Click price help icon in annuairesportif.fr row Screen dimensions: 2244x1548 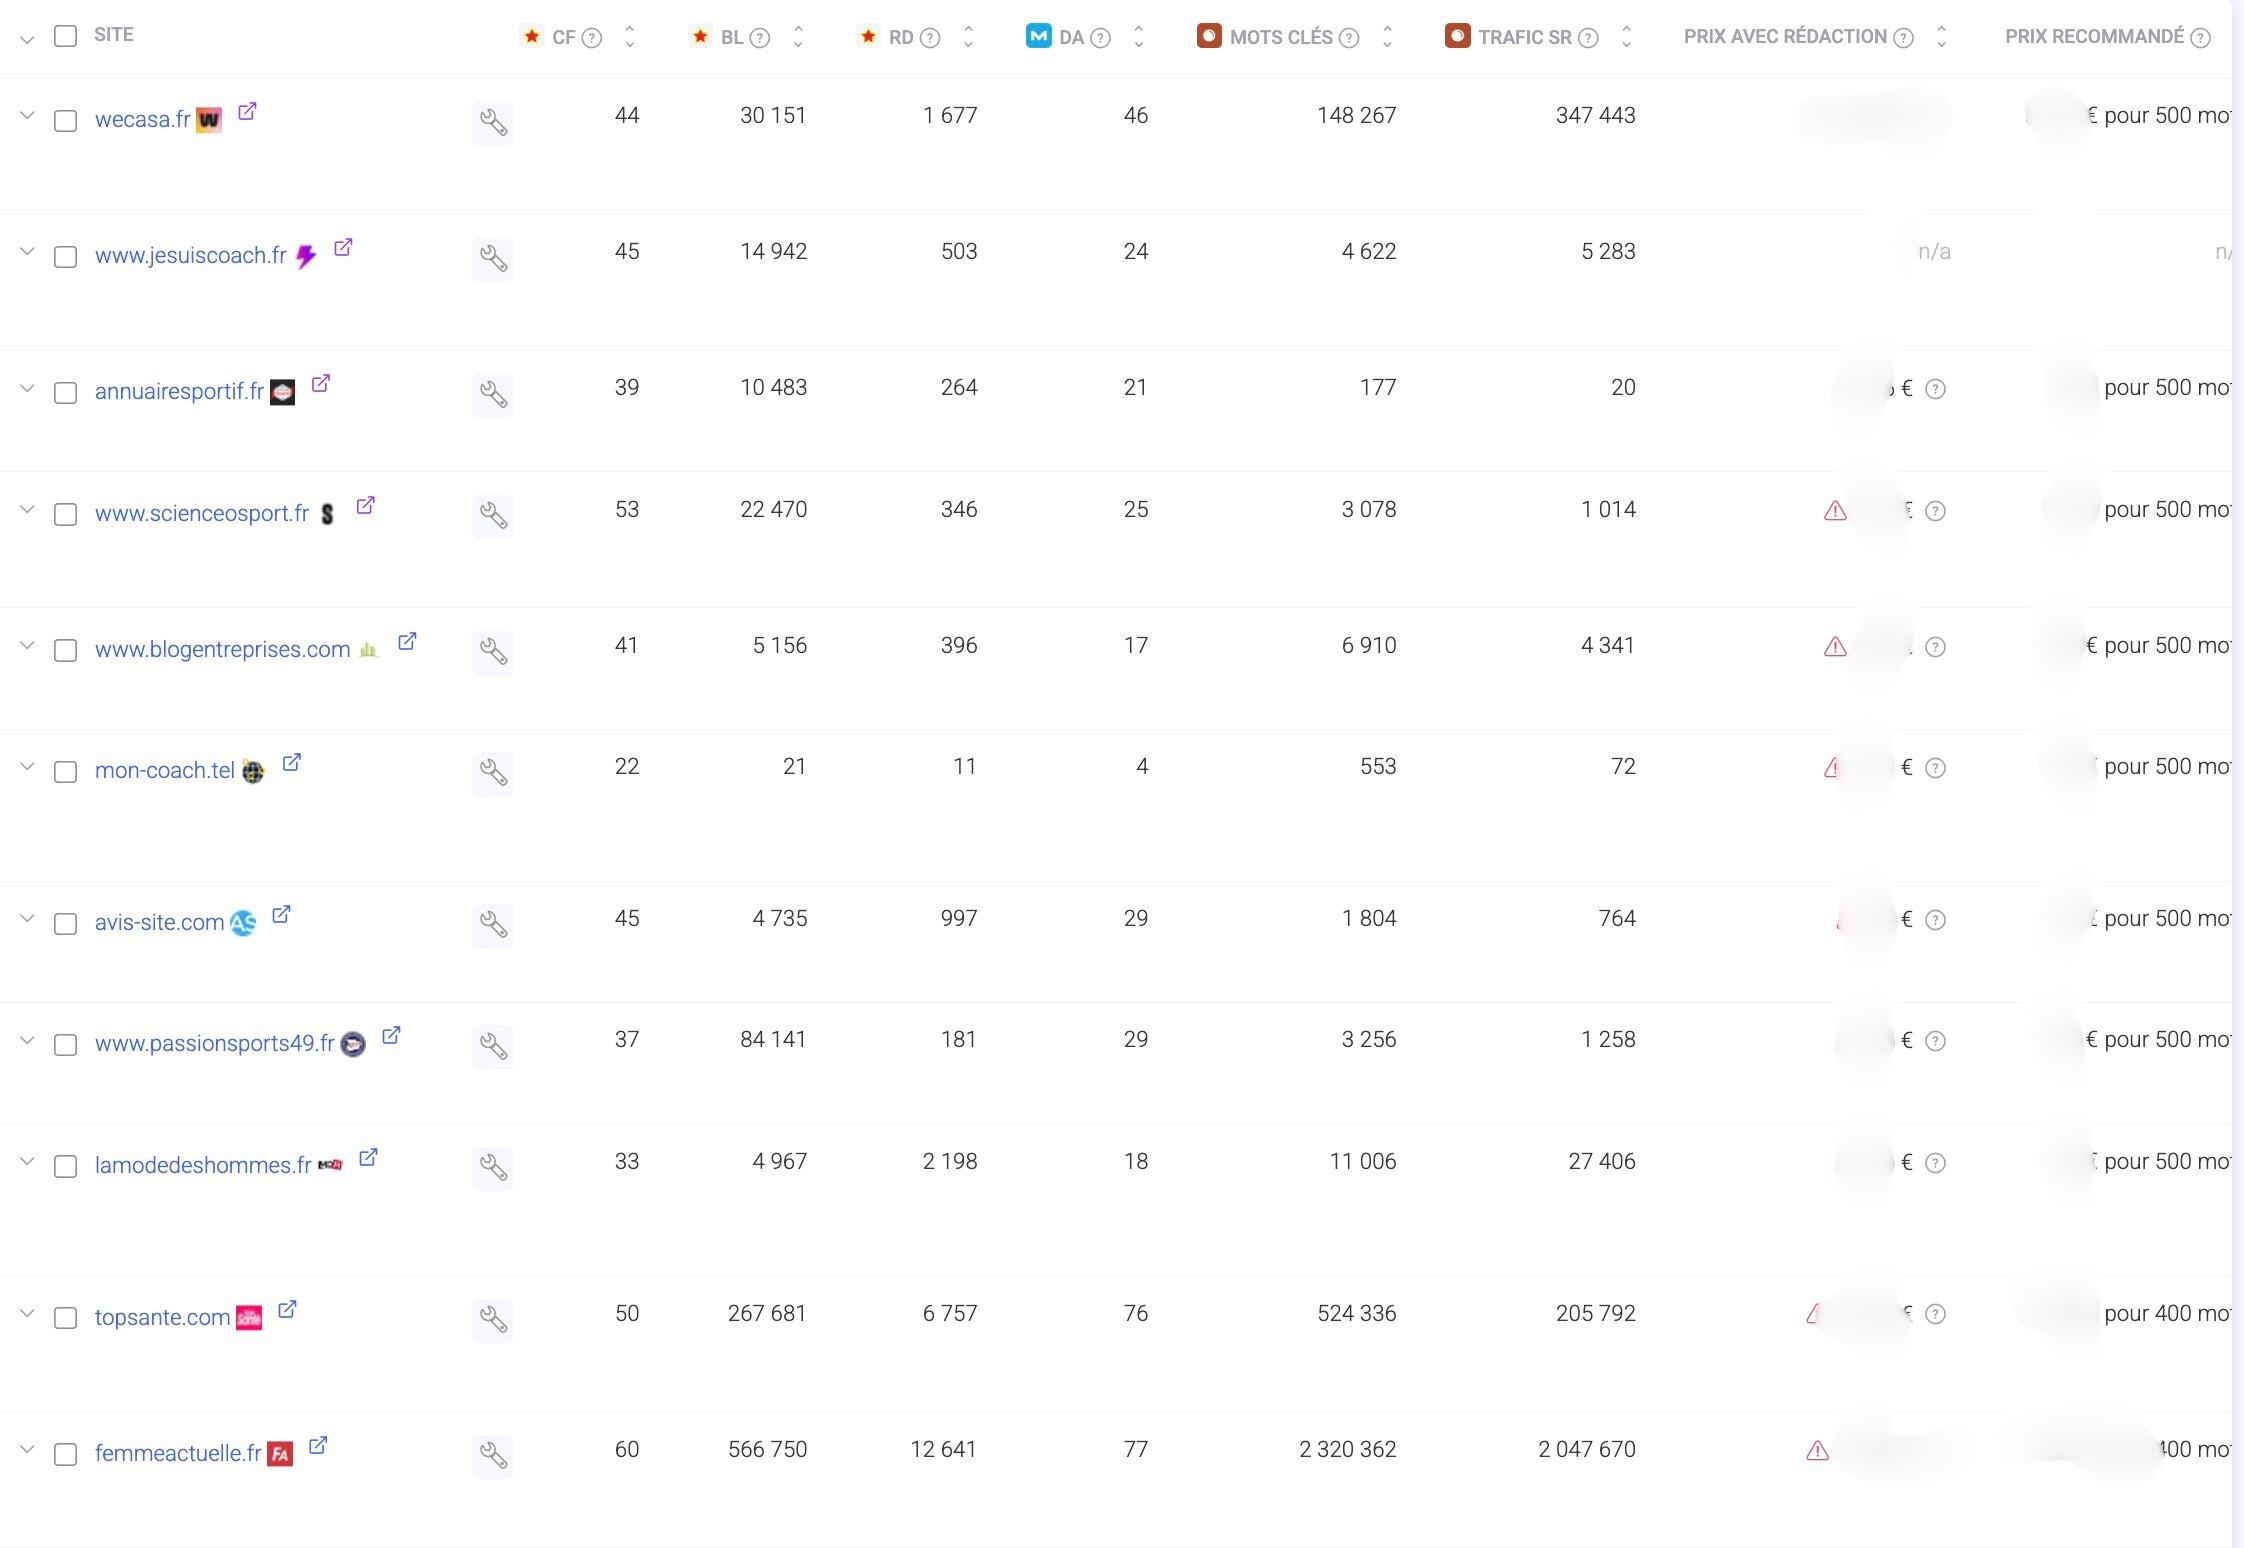click(x=1935, y=389)
